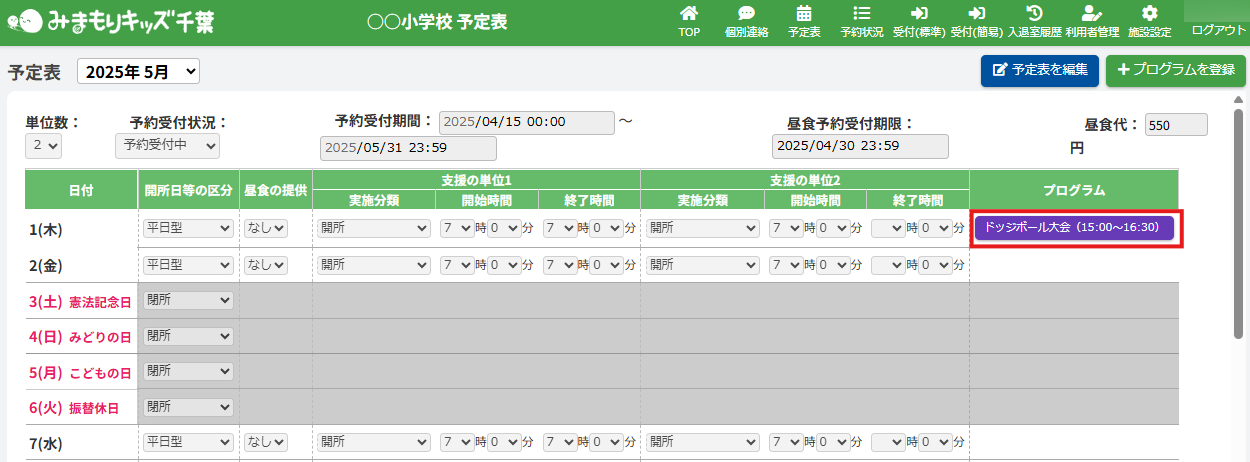Click the 昼食代 price input field
Screen dimensions: 1250x462
pyautogui.click(x=1175, y=126)
